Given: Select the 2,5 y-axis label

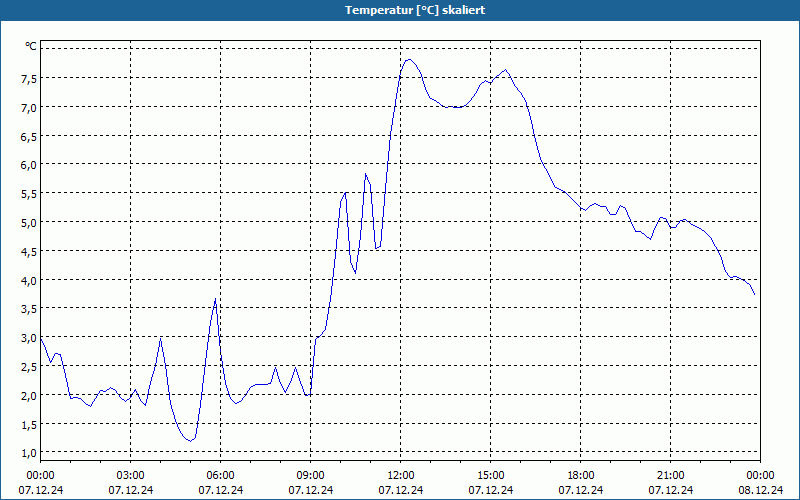Looking at the screenshot, I should 28,366.
